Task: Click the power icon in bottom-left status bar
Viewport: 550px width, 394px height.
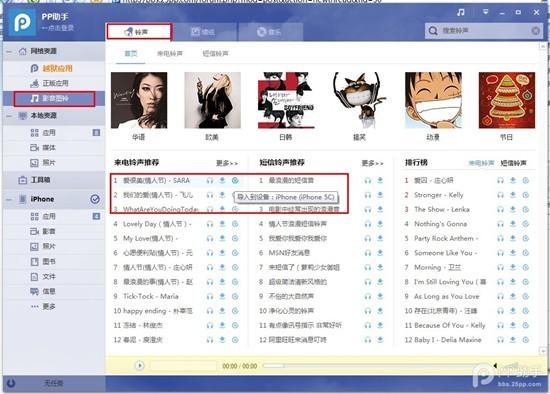Action: (x=11, y=383)
